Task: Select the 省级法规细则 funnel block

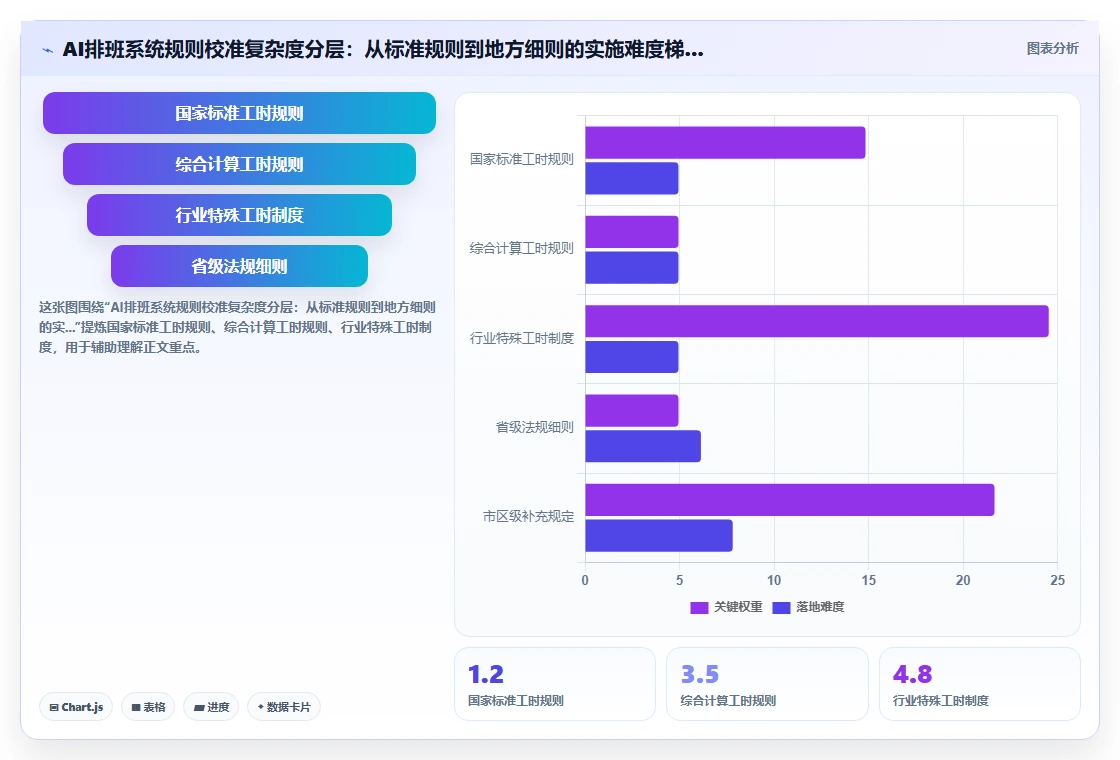Action: click(x=239, y=266)
